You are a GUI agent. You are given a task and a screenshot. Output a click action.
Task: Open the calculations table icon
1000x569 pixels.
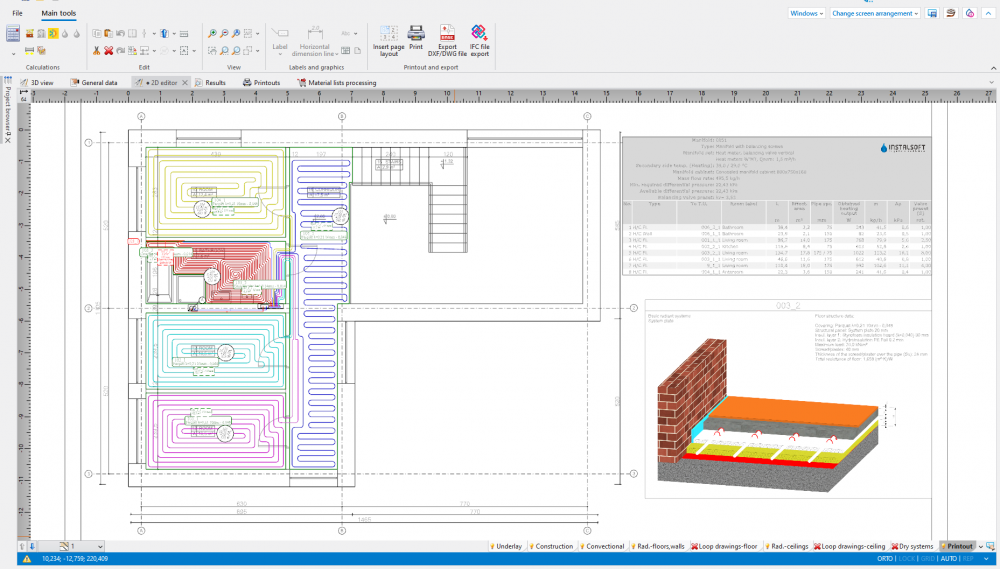click(x=13, y=34)
